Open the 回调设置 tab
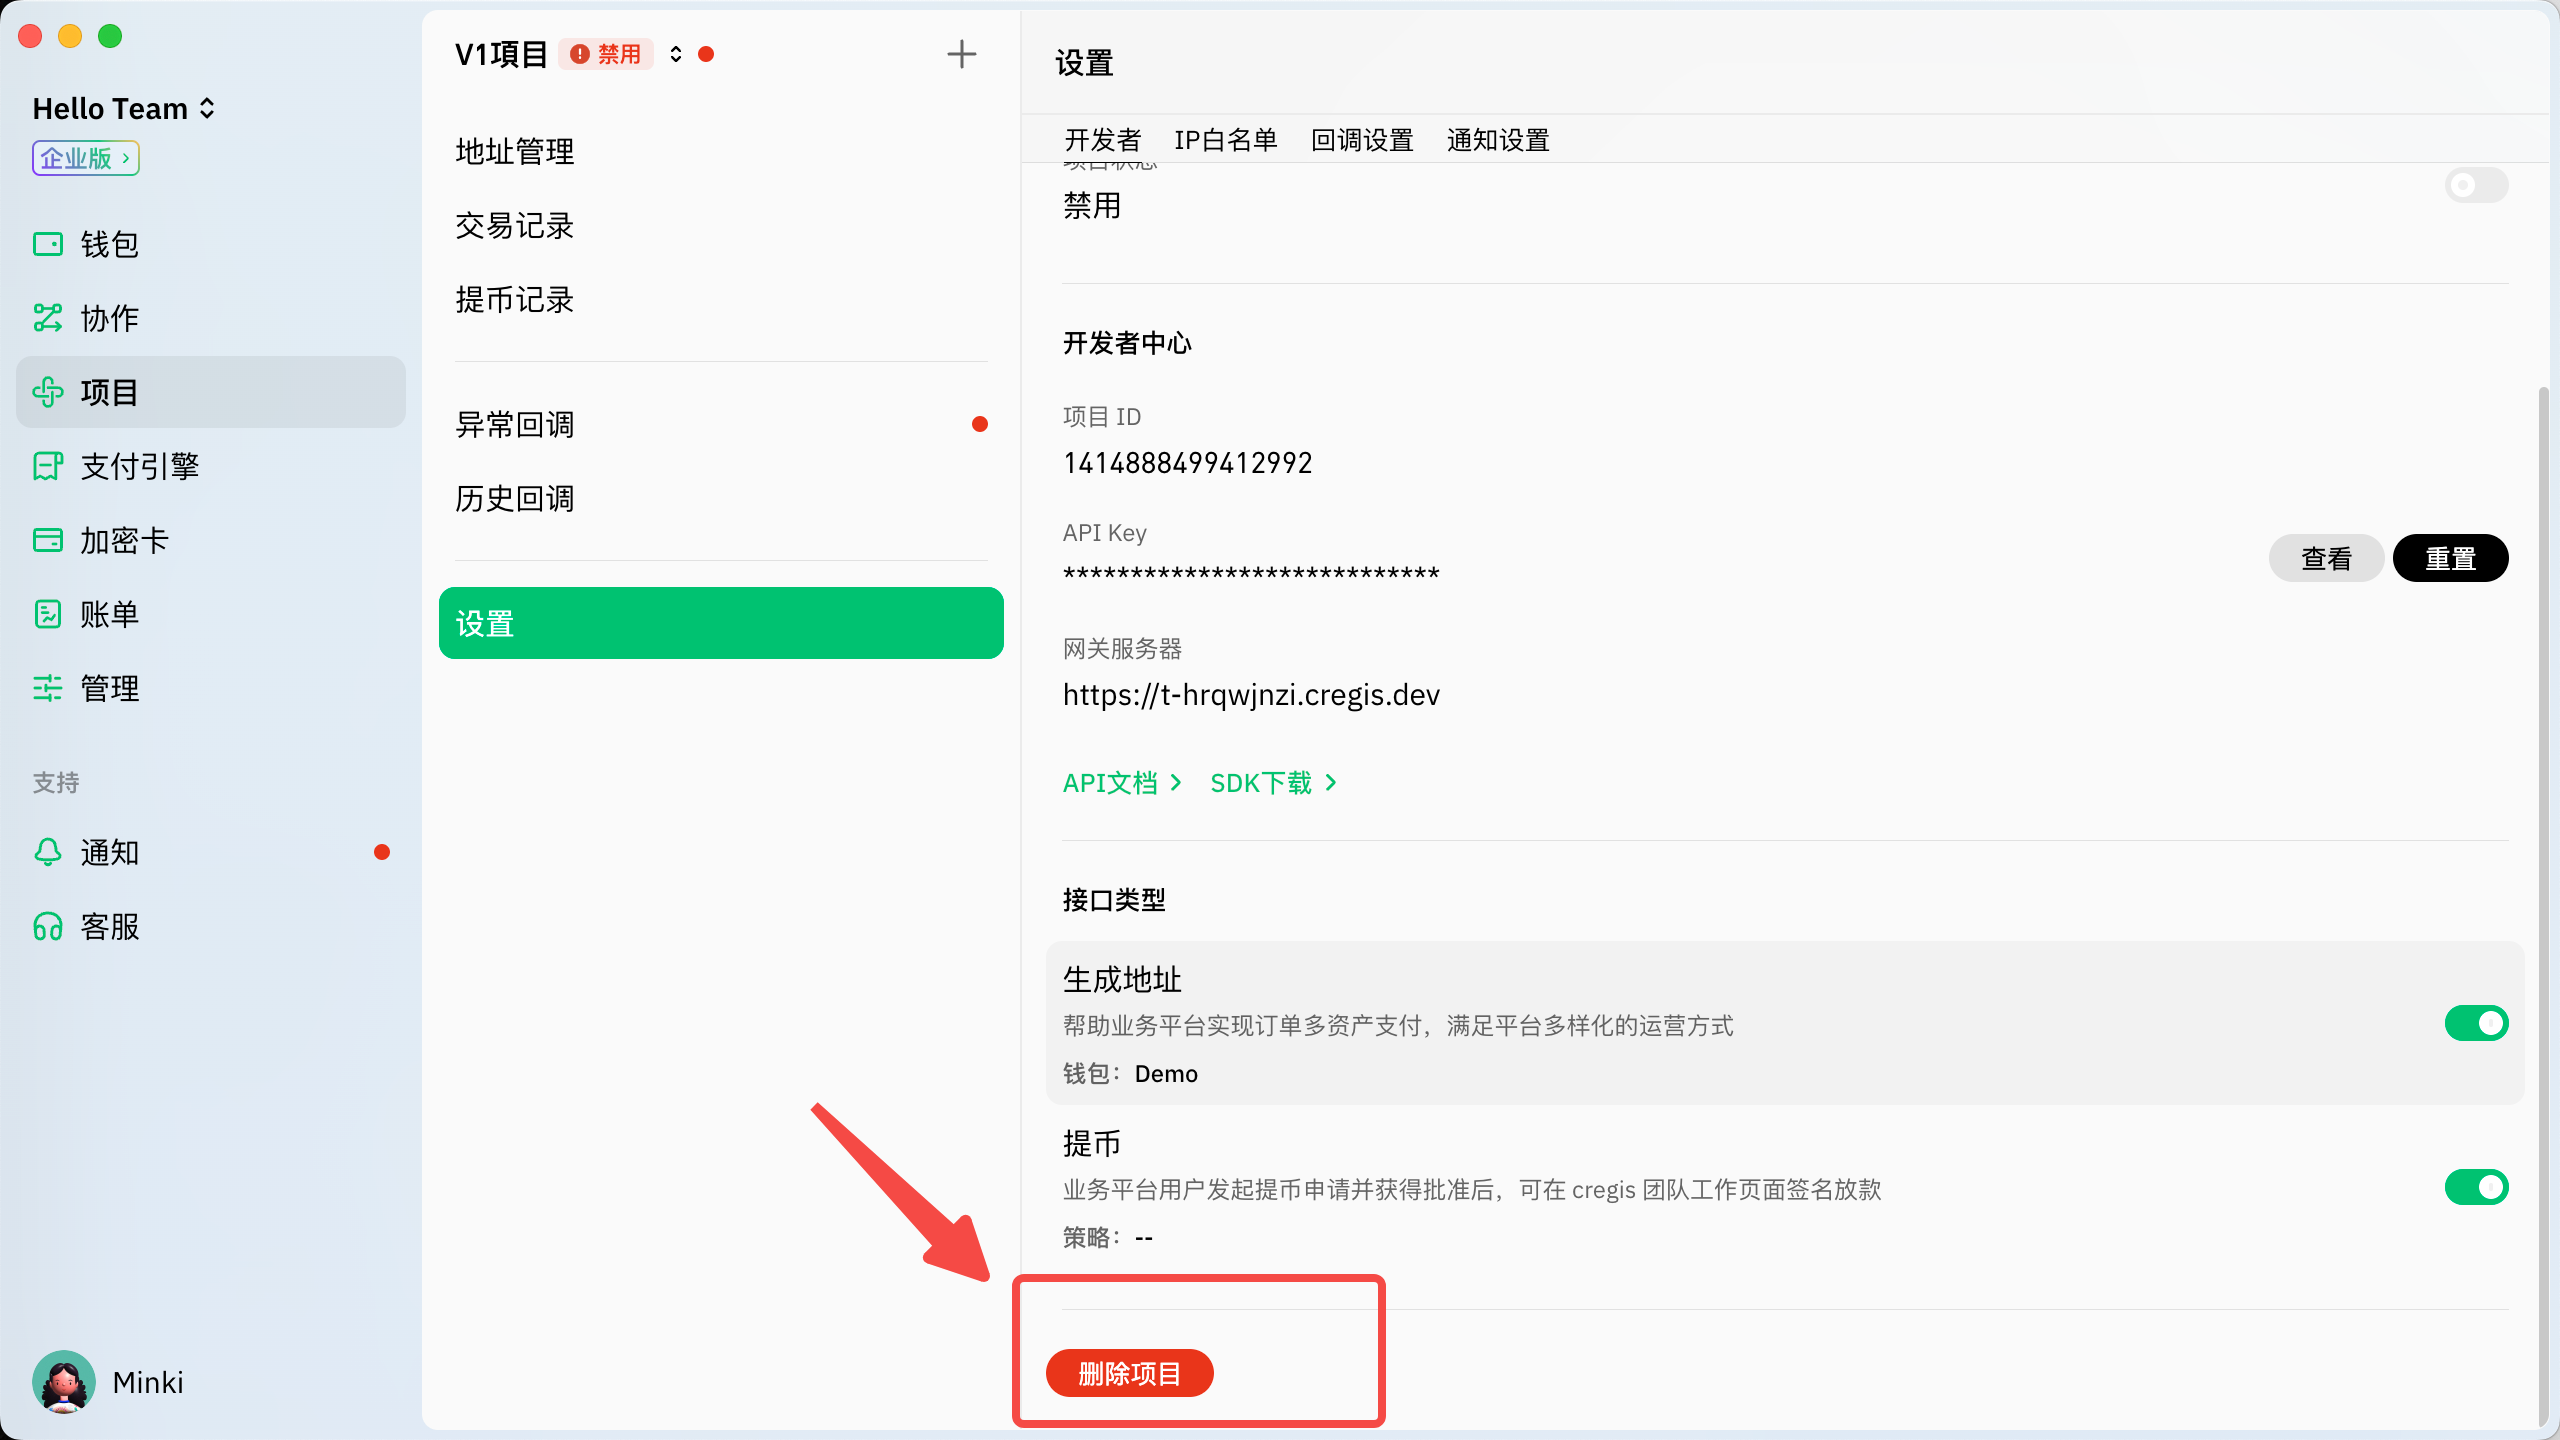Viewport: 2560px width, 1440px height. click(1361, 140)
